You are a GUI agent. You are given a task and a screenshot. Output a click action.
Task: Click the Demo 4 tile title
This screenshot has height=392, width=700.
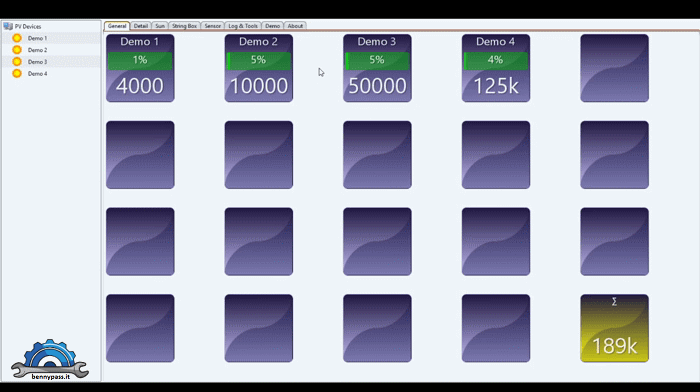tap(496, 42)
